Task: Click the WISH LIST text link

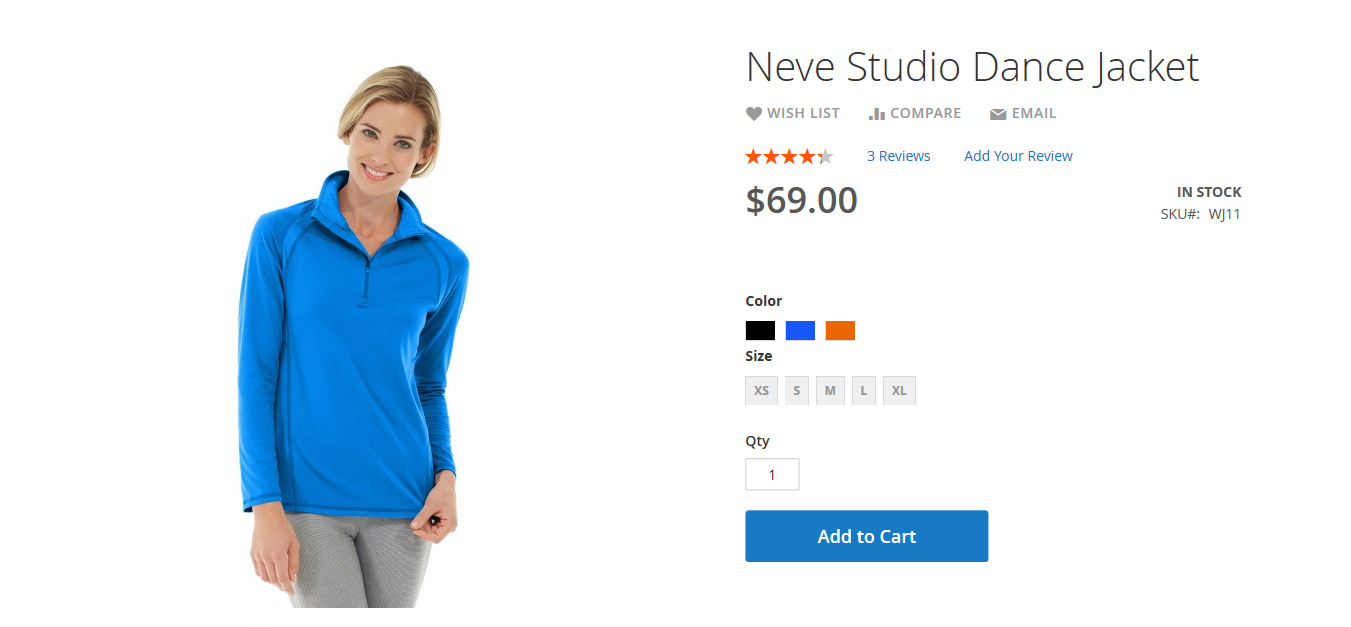Action: 803,114
